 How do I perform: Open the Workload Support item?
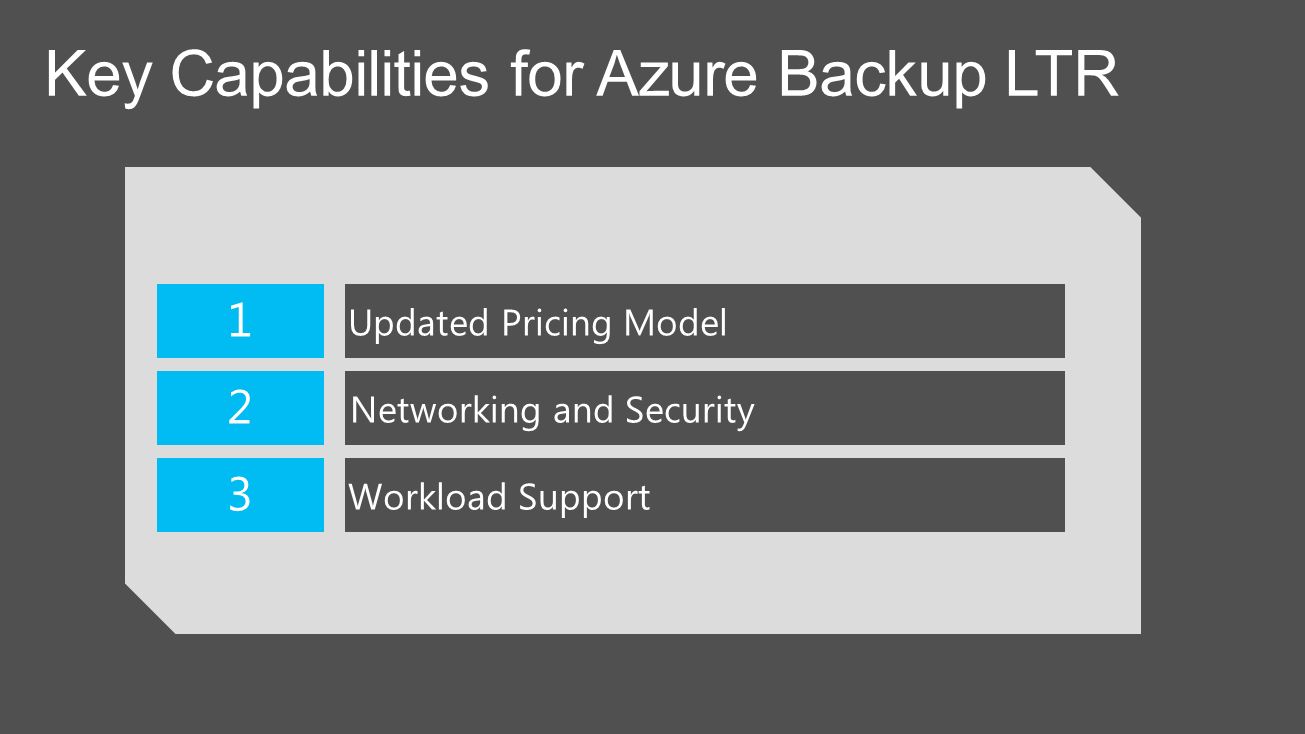[x=704, y=495]
